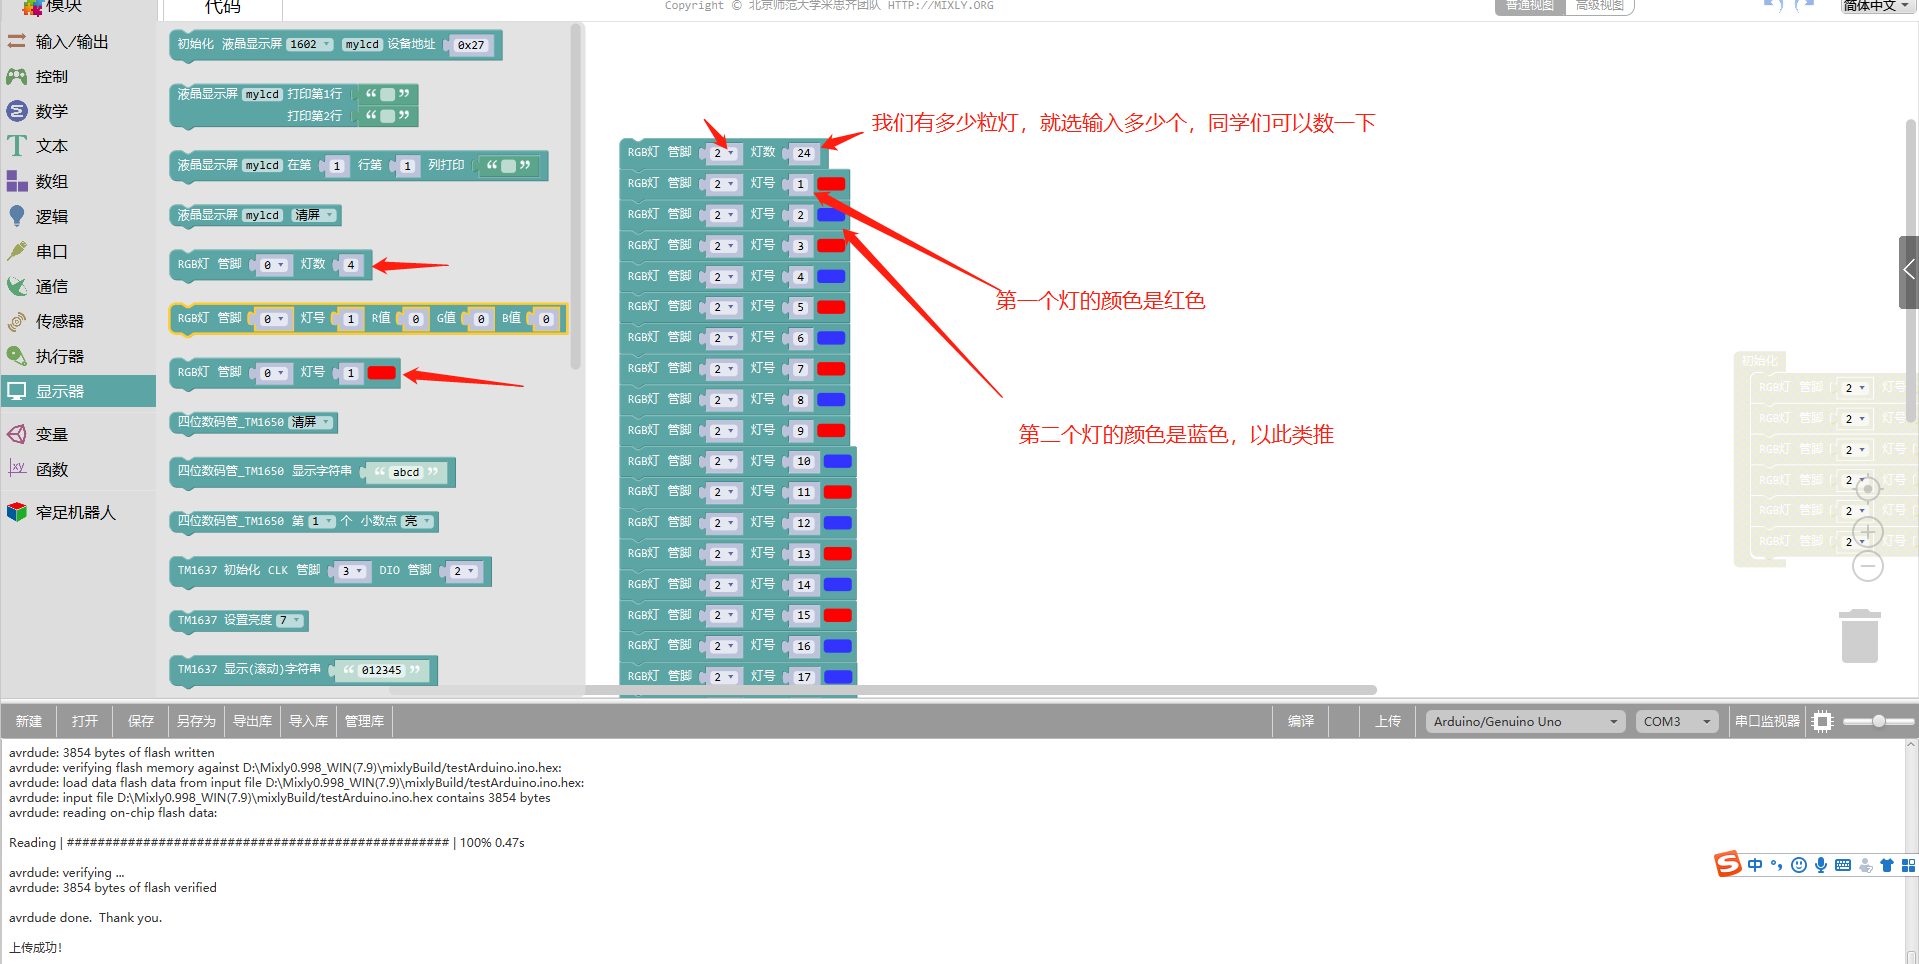The image size is (1919, 964).
Task: Click 管理库 button
Action: [x=364, y=721]
